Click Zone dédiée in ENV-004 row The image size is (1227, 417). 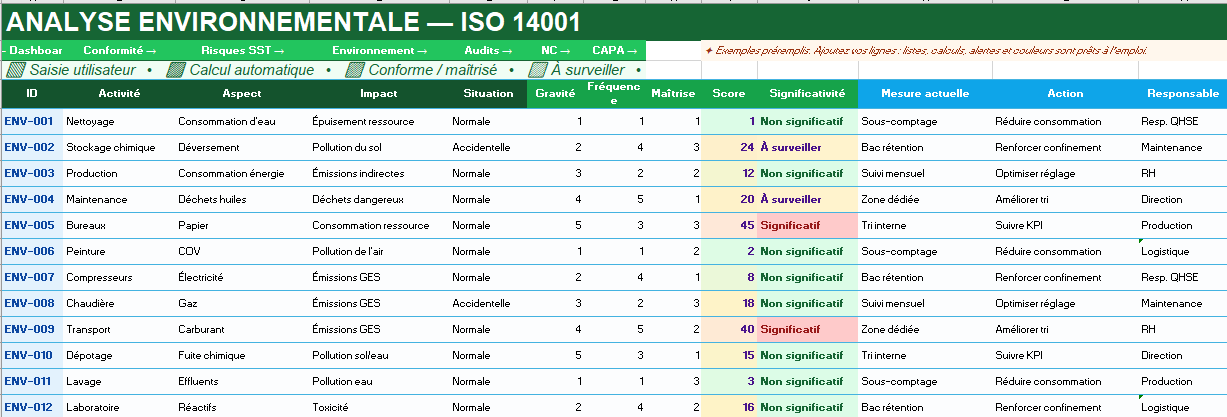(925, 199)
